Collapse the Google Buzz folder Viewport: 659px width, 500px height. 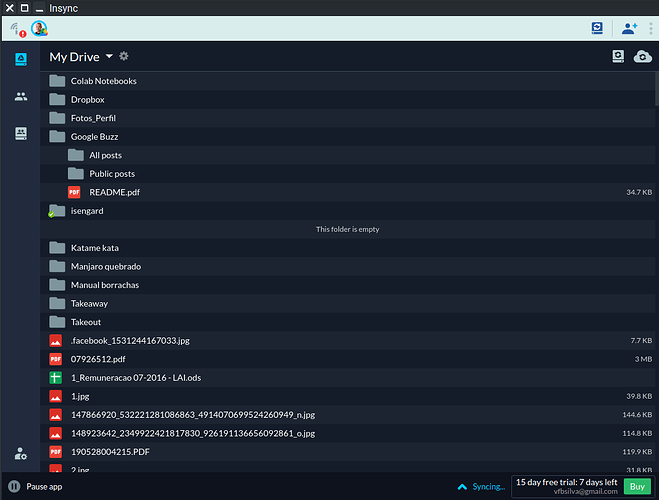point(348,137)
